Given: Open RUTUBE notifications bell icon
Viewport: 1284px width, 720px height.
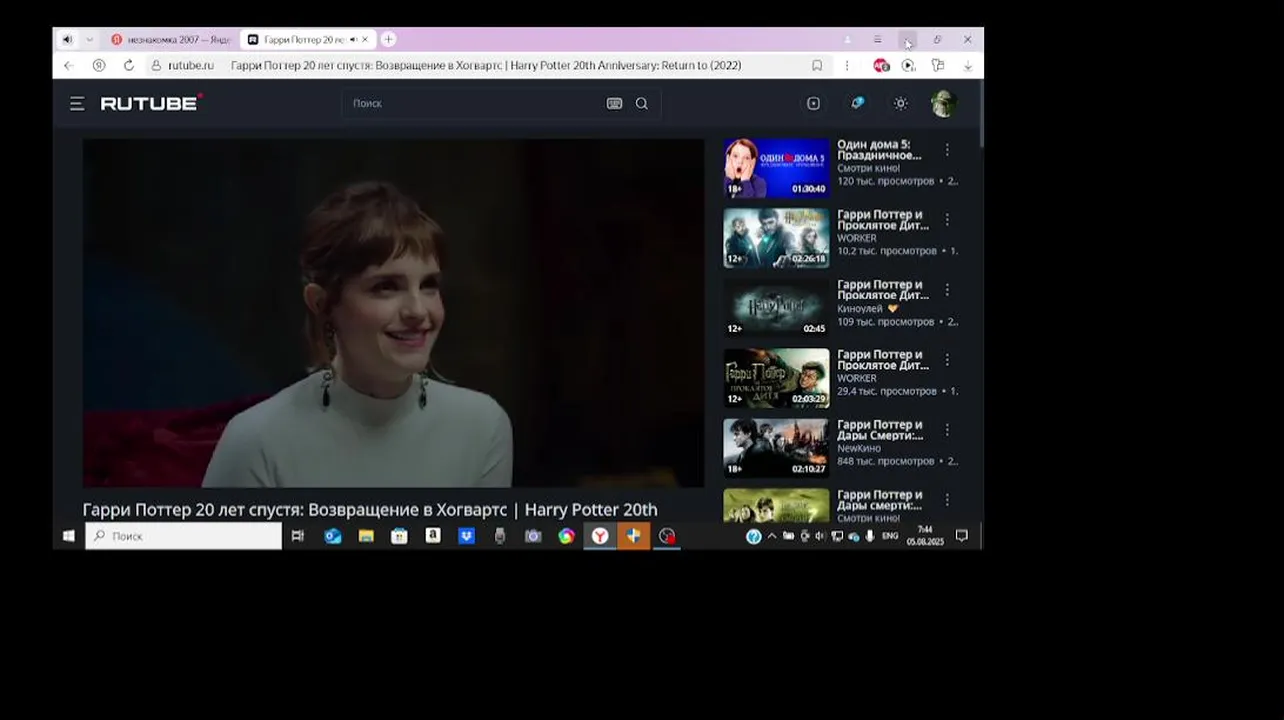Looking at the screenshot, I should (857, 103).
